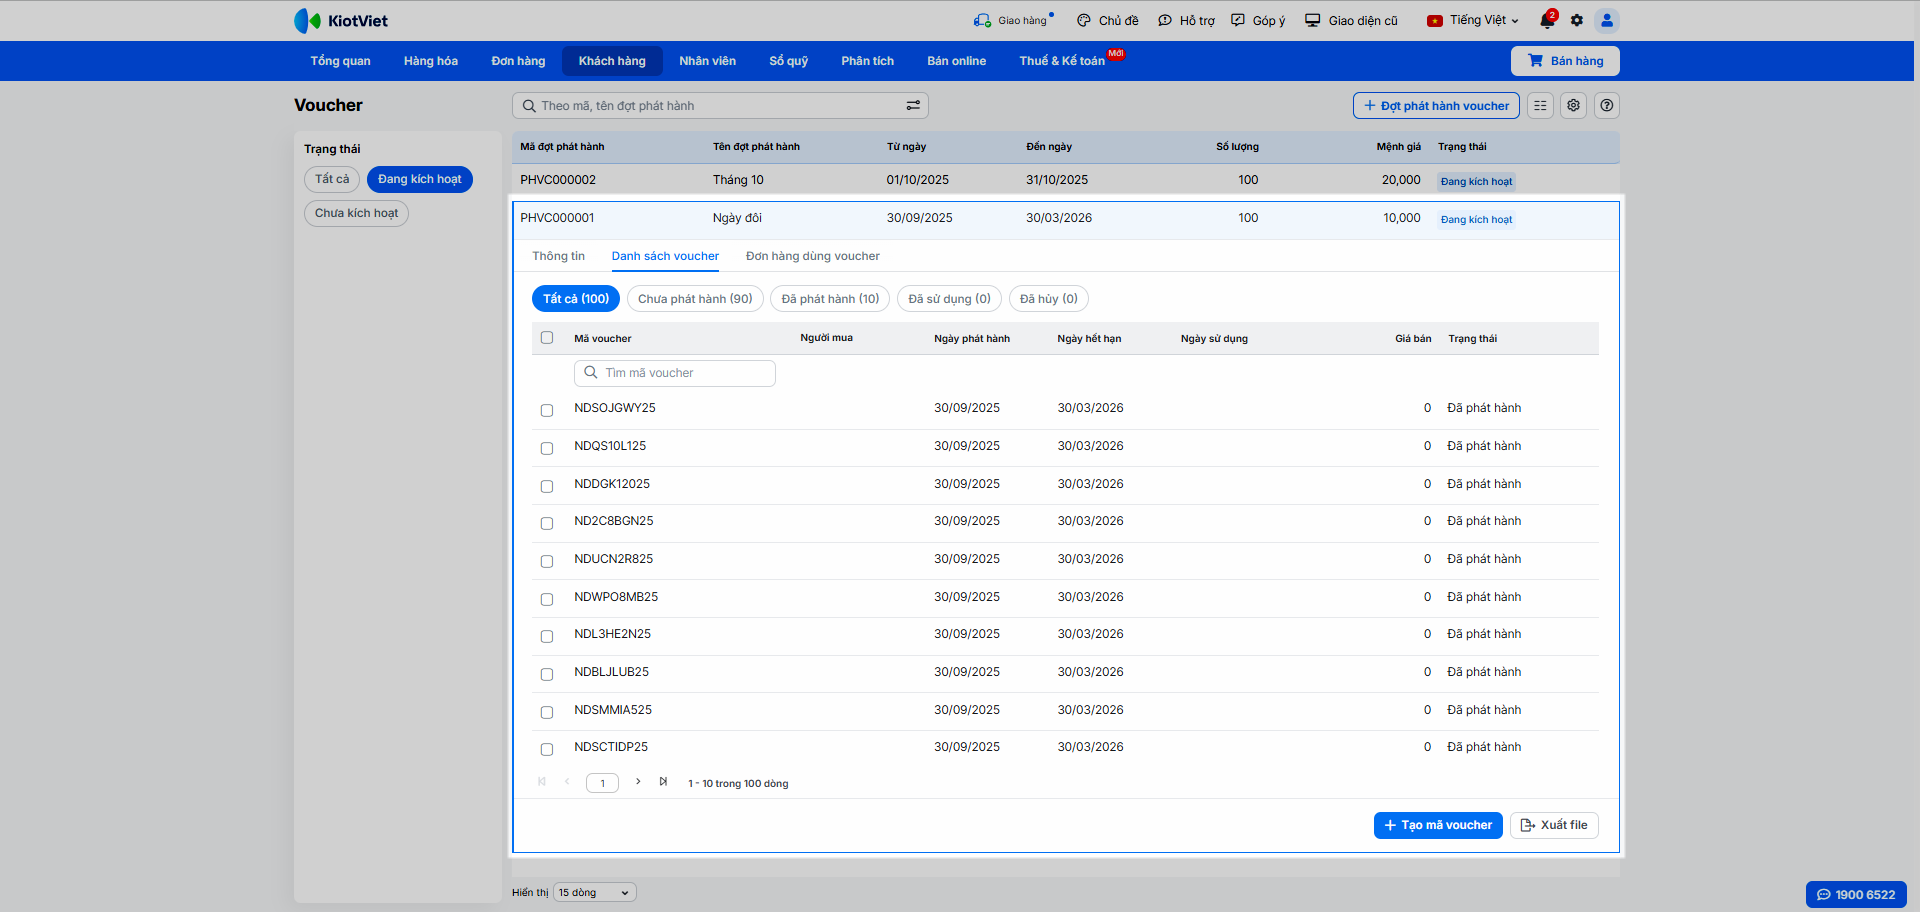Screen dimensions: 1920x912
Task: Go to next page of vouchers
Action: click(x=638, y=782)
